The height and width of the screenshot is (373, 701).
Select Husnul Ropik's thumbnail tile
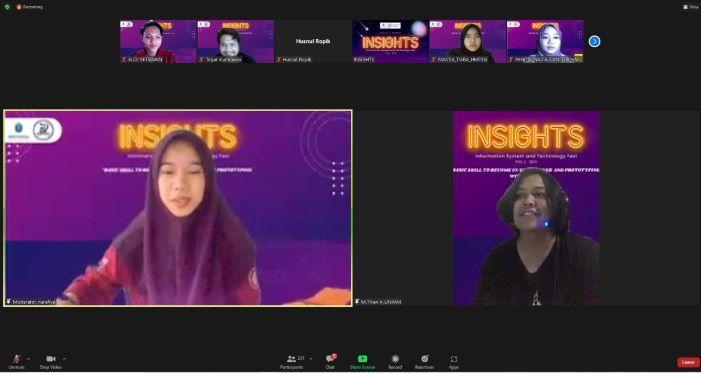[313, 41]
